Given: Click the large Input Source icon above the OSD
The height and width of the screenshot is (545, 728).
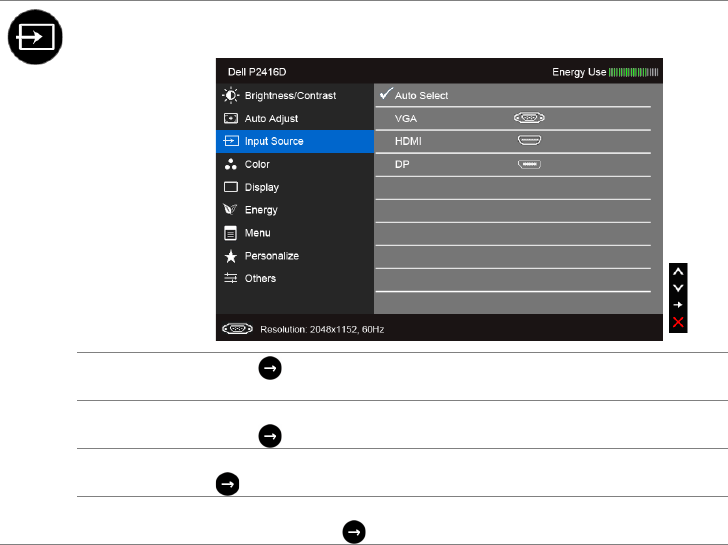Looking at the screenshot, I should (35, 37).
